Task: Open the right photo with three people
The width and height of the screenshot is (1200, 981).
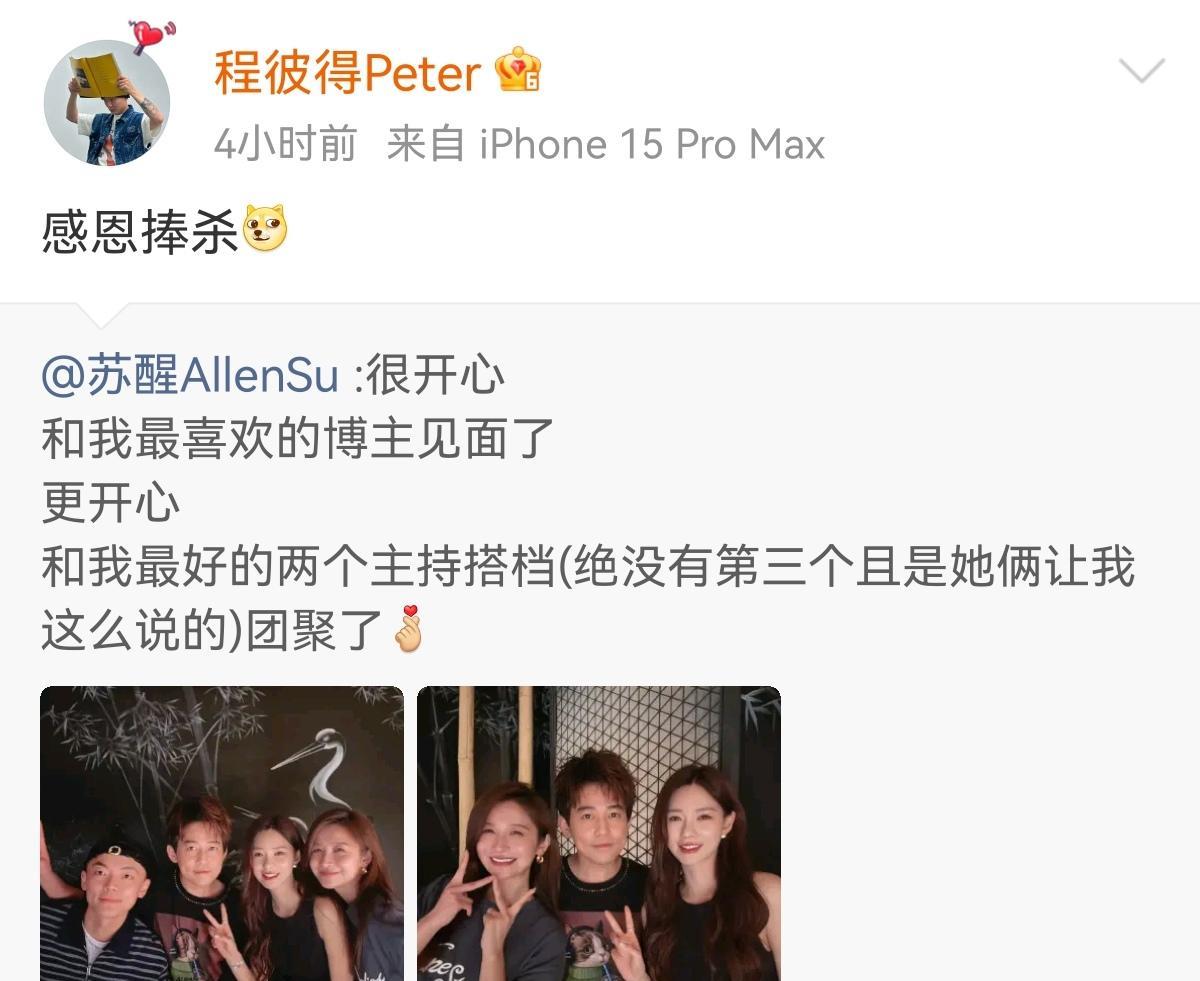Action: tap(599, 833)
